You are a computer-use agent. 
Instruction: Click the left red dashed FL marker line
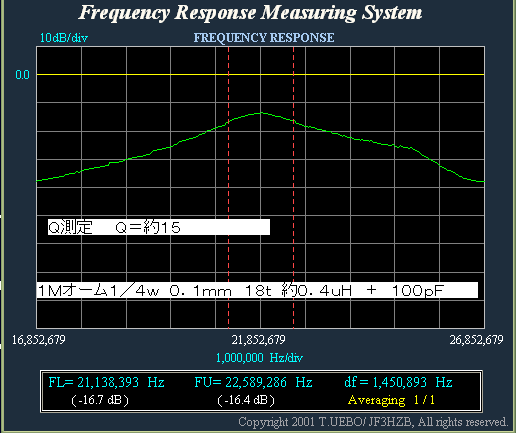tap(228, 187)
